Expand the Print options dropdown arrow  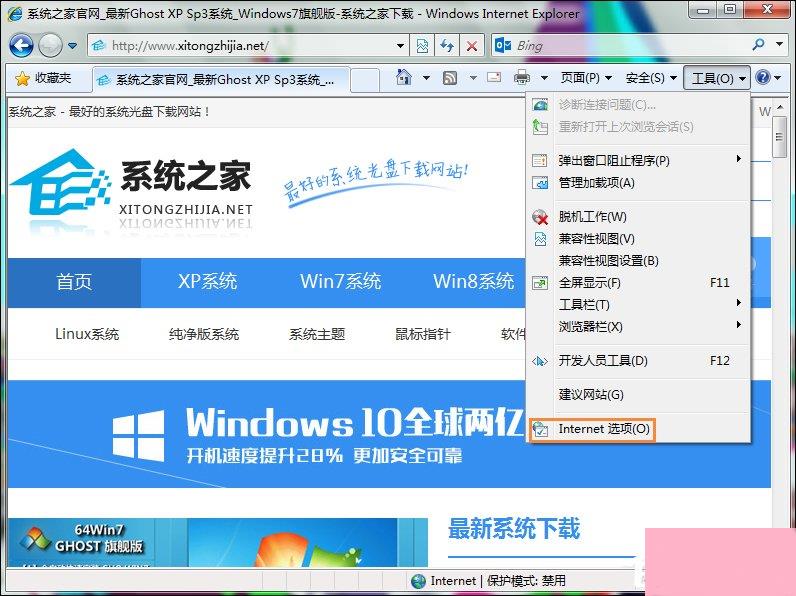tap(544, 78)
